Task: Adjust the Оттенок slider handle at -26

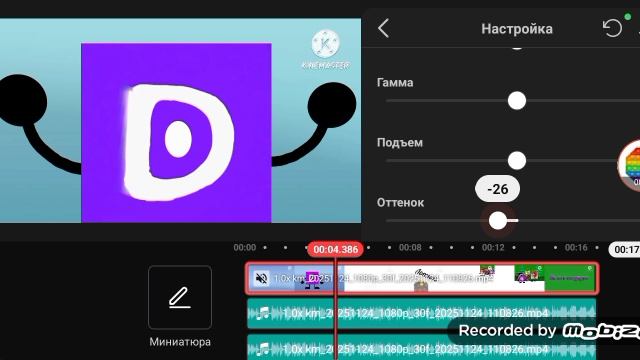Action: (x=498, y=221)
